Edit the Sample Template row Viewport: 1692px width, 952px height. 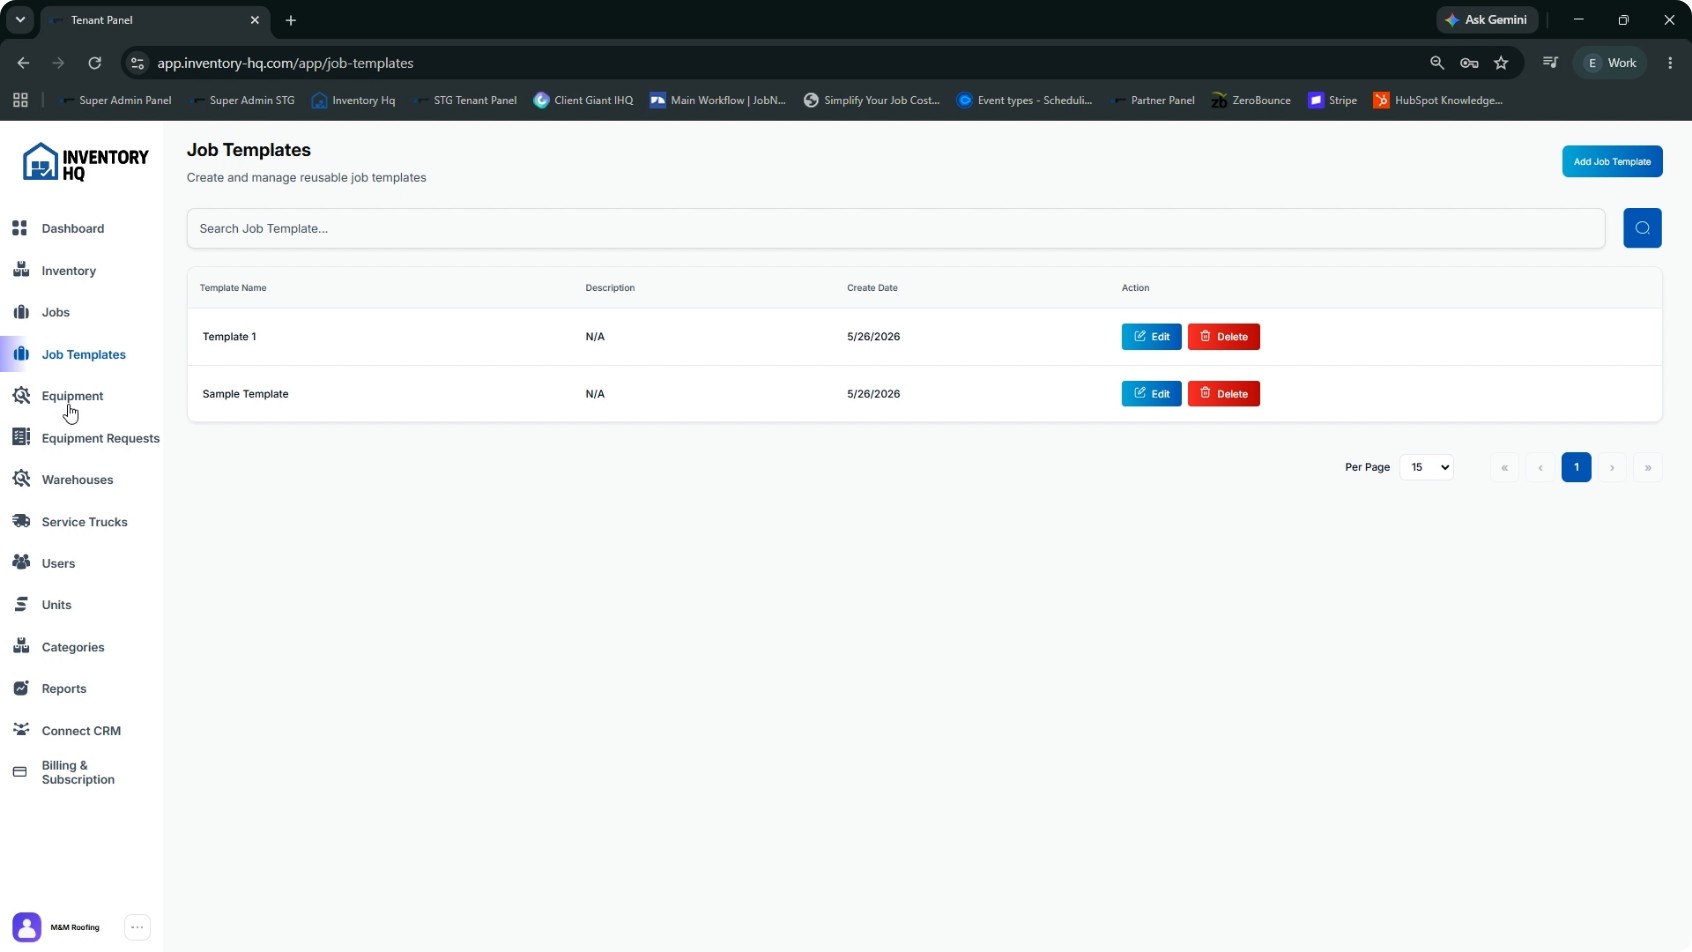click(x=1151, y=394)
